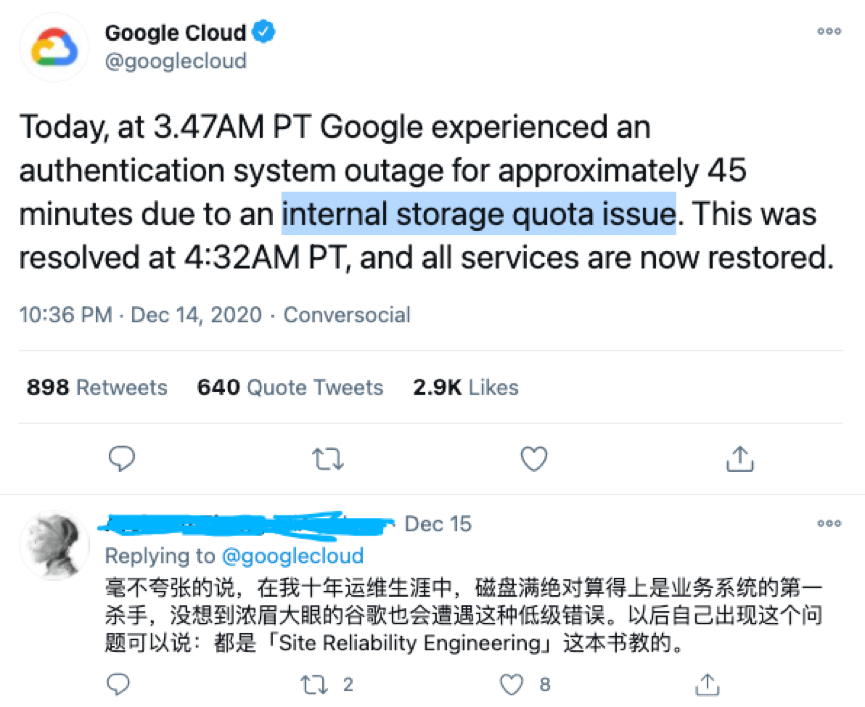The width and height of the screenshot is (865, 707).
Task: Share the Chinese reply tweet
Action: click(x=708, y=684)
